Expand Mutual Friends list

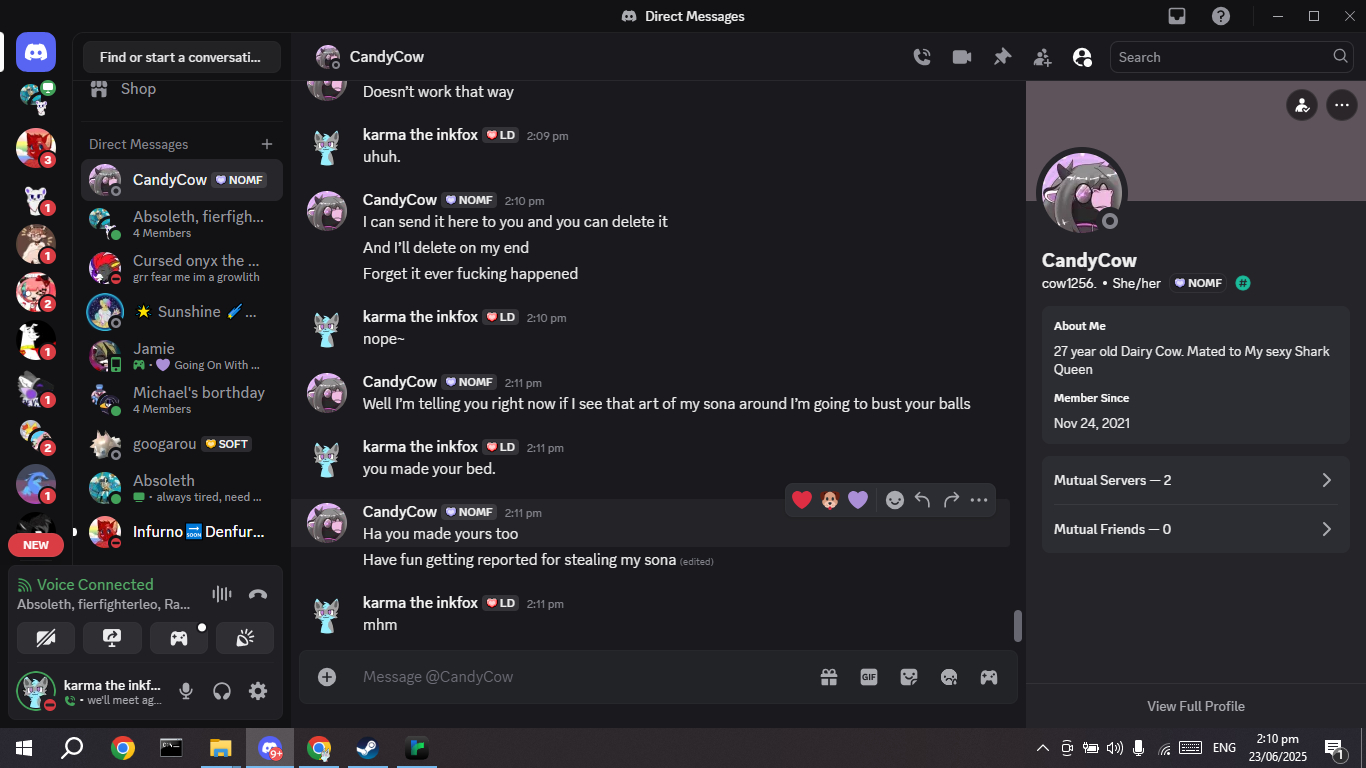click(x=1195, y=529)
